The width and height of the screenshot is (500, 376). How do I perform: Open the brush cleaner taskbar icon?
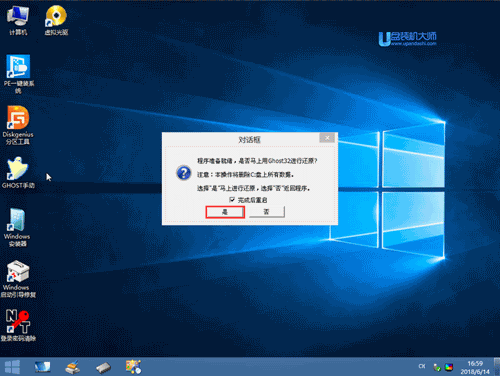pyautogui.click(x=73, y=367)
